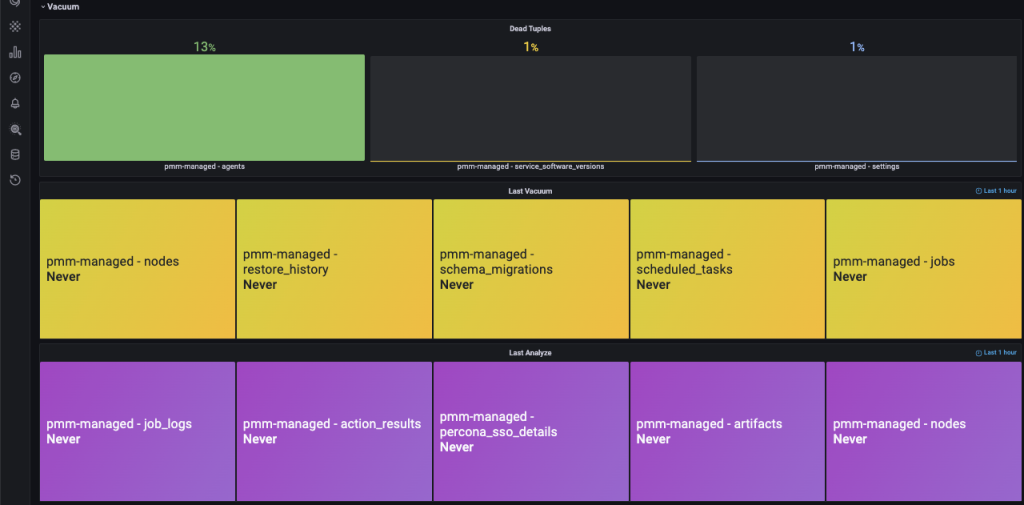Screen dimensions: 1024x505
Task: Click the bar chart icon in sidebar
Action: point(15,52)
